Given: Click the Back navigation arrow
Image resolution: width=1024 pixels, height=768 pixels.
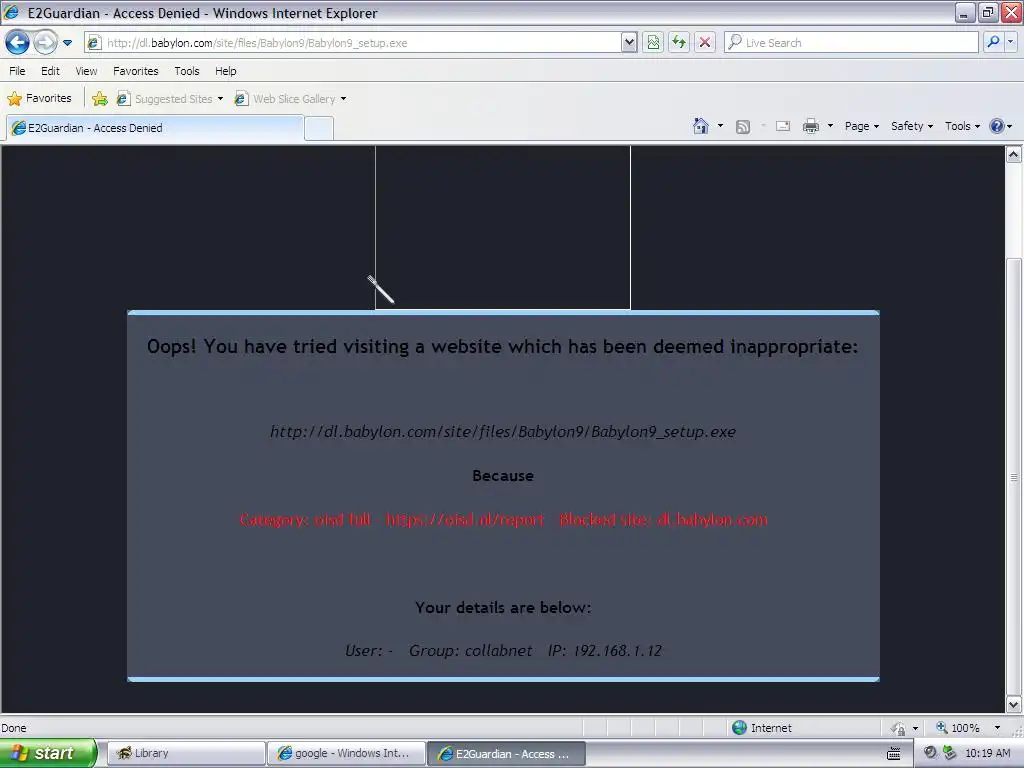Looking at the screenshot, I should click(17, 42).
